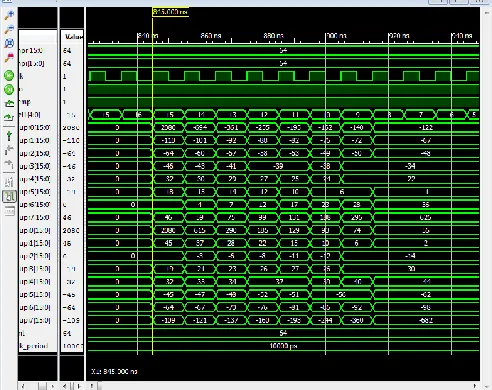Go to latest time green icon

(x=9, y=89)
